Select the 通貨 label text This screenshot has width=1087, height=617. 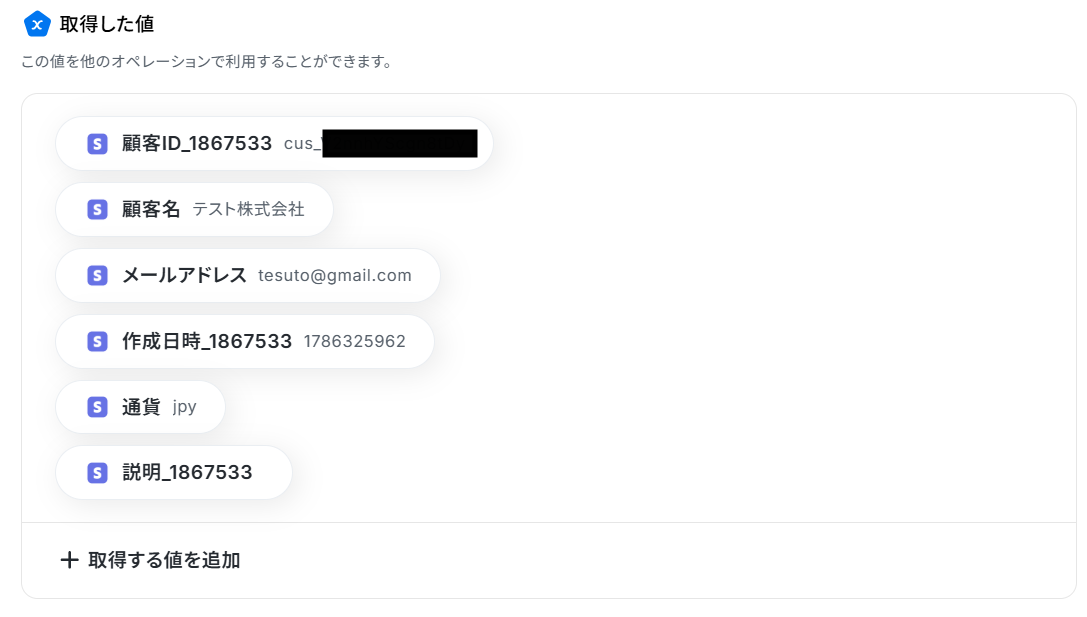[141, 407]
